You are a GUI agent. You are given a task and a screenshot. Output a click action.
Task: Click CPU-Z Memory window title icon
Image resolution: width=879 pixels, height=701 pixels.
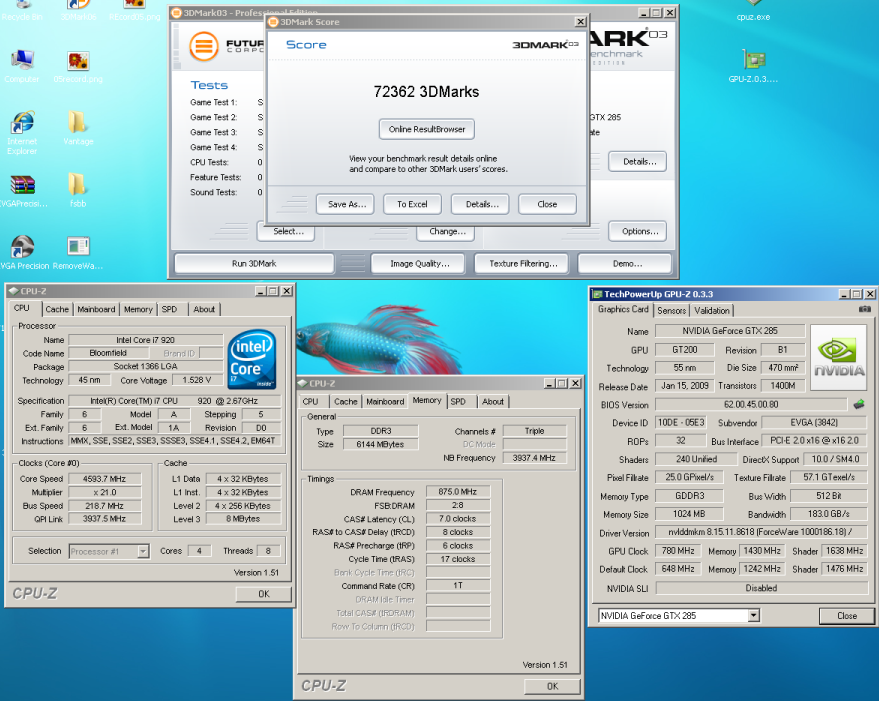303,384
